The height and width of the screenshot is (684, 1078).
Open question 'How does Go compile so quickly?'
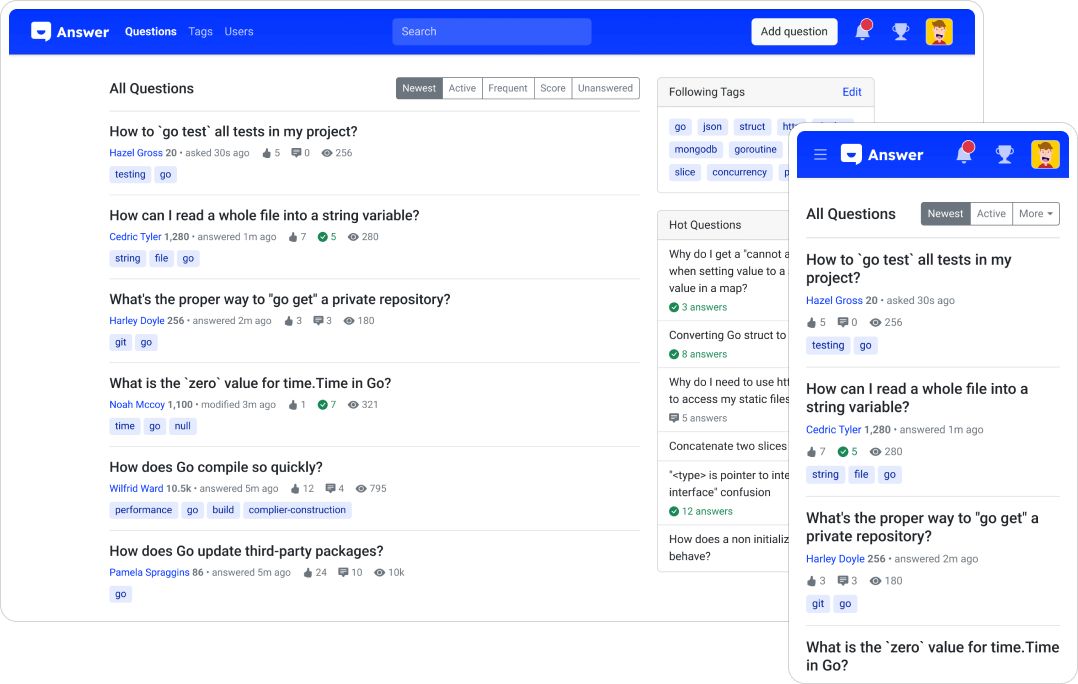coord(216,467)
